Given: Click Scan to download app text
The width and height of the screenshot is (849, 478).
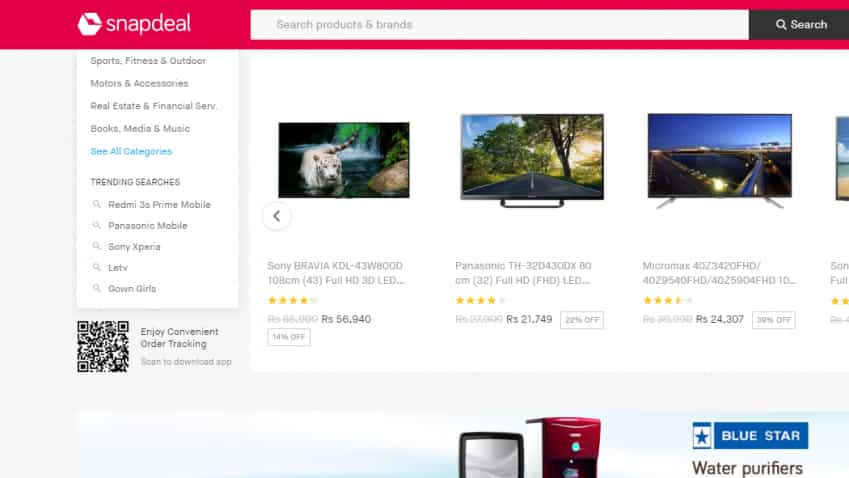Looking at the screenshot, I should [x=186, y=362].
